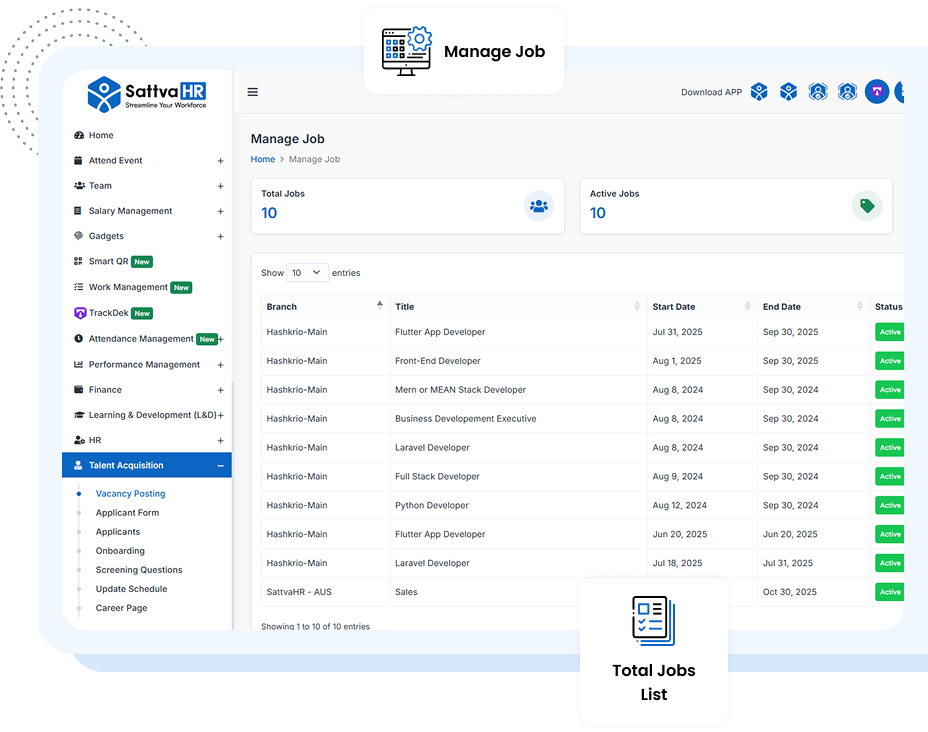Screen dimensions: 928x732
Task: Click the Home breadcrumb link
Action: (263, 159)
